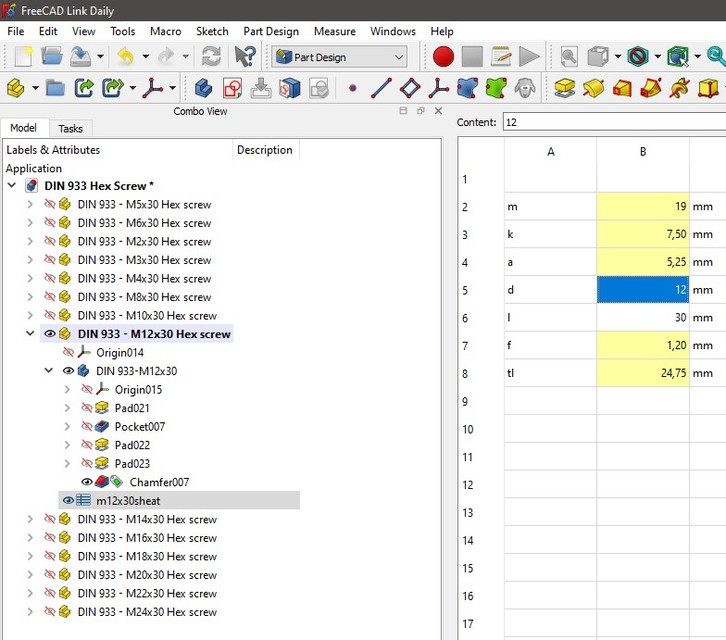Click the Create Group folder icon
This screenshot has height=640, width=726.
click(55, 88)
